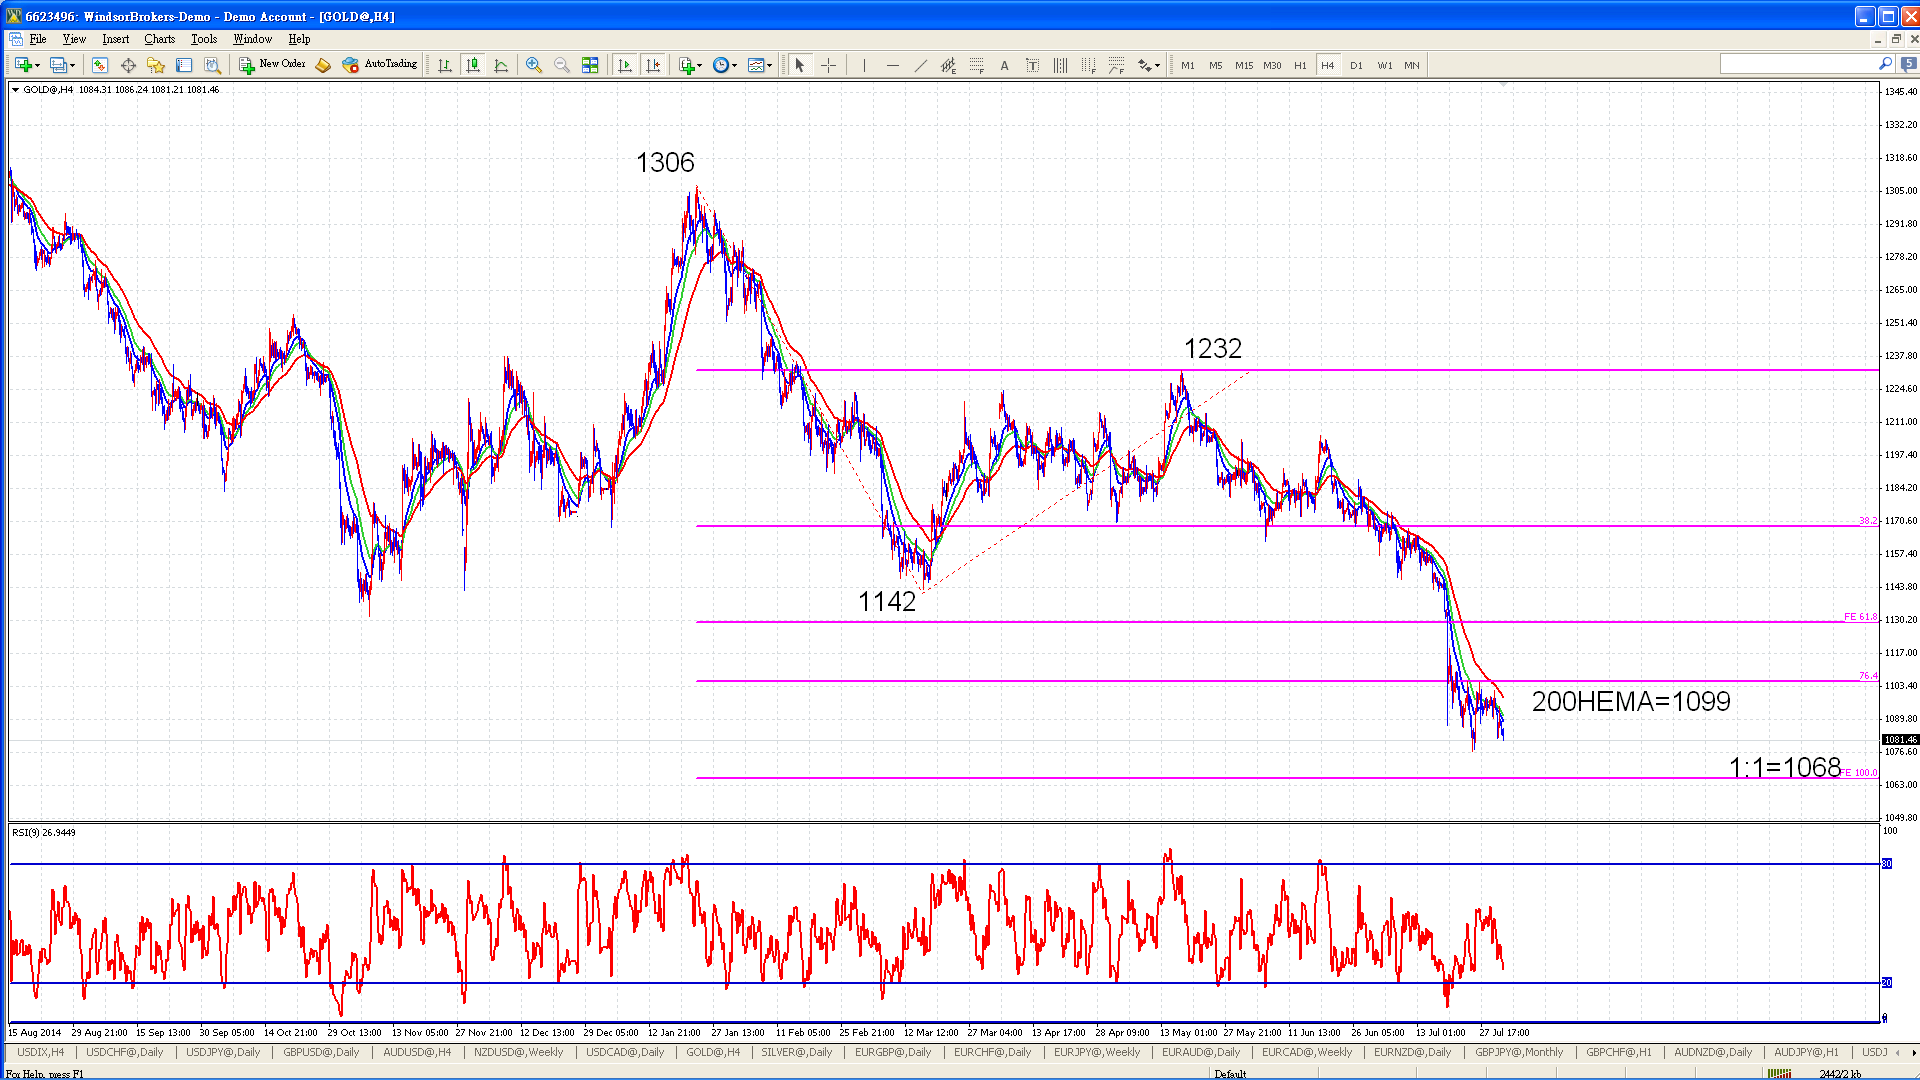1920x1080 pixels.
Task: Collapse the GOLD@,H4 chart title triangle
Action: 15,90
